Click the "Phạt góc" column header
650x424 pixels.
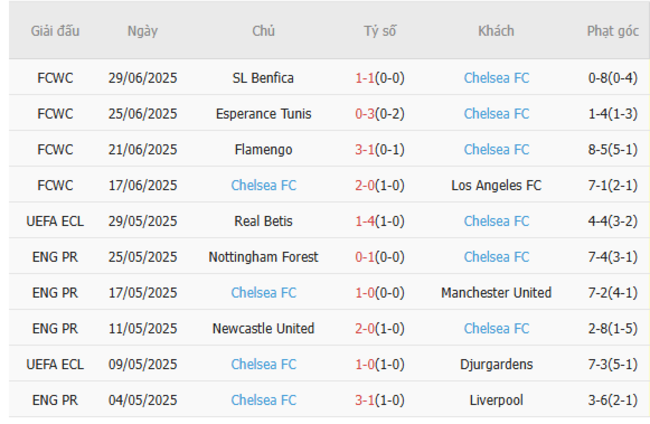pos(612,31)
